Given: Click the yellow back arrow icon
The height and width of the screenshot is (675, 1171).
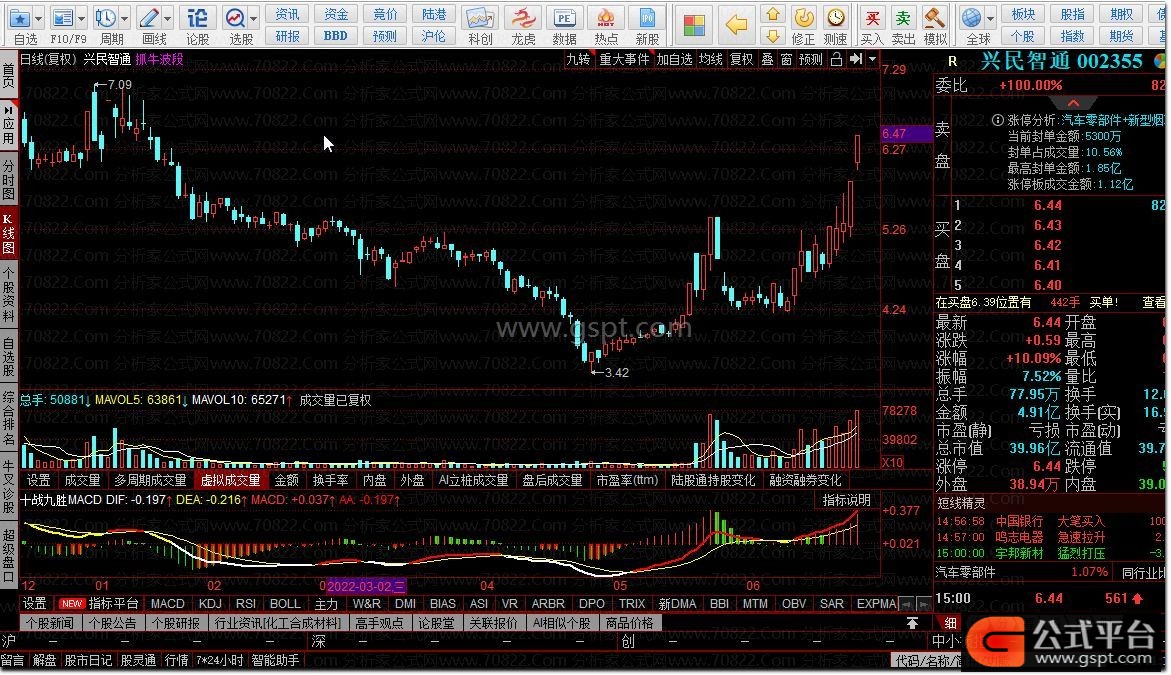Looking at the screenshot, I should coord(736,25).
